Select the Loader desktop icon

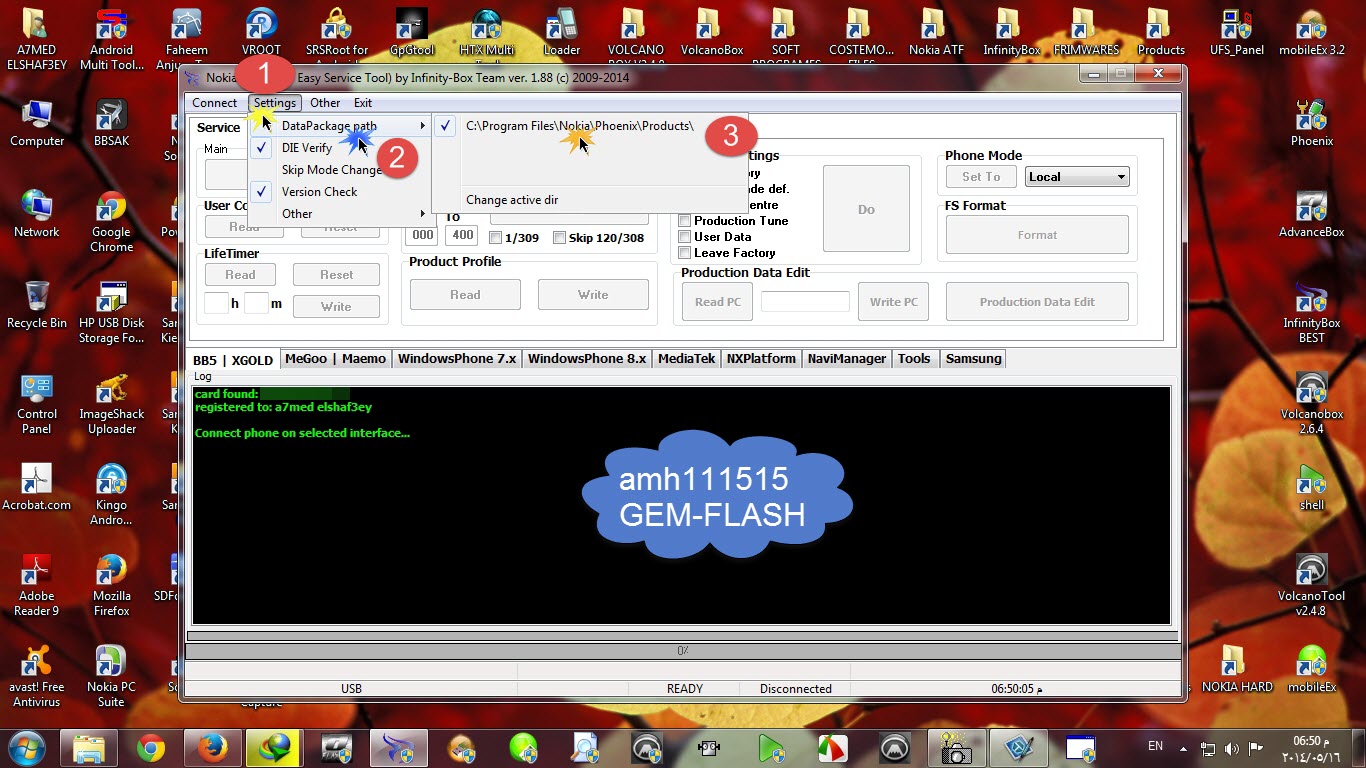point(561,33)
